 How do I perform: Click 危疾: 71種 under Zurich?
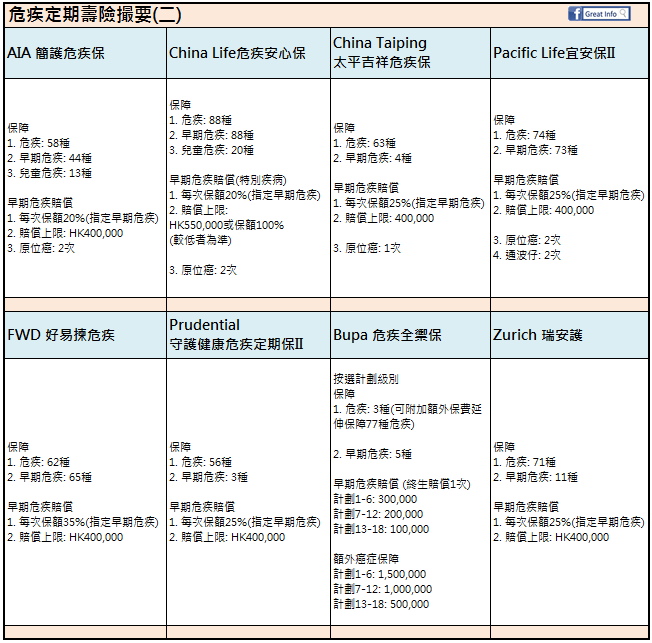click(x=525, y=462)
